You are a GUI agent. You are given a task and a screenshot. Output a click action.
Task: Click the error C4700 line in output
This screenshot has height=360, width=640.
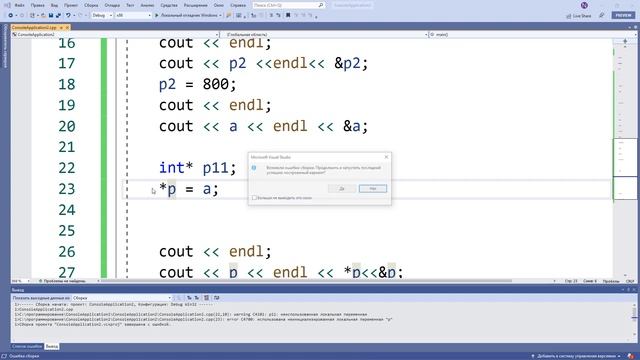pos(203,319)
